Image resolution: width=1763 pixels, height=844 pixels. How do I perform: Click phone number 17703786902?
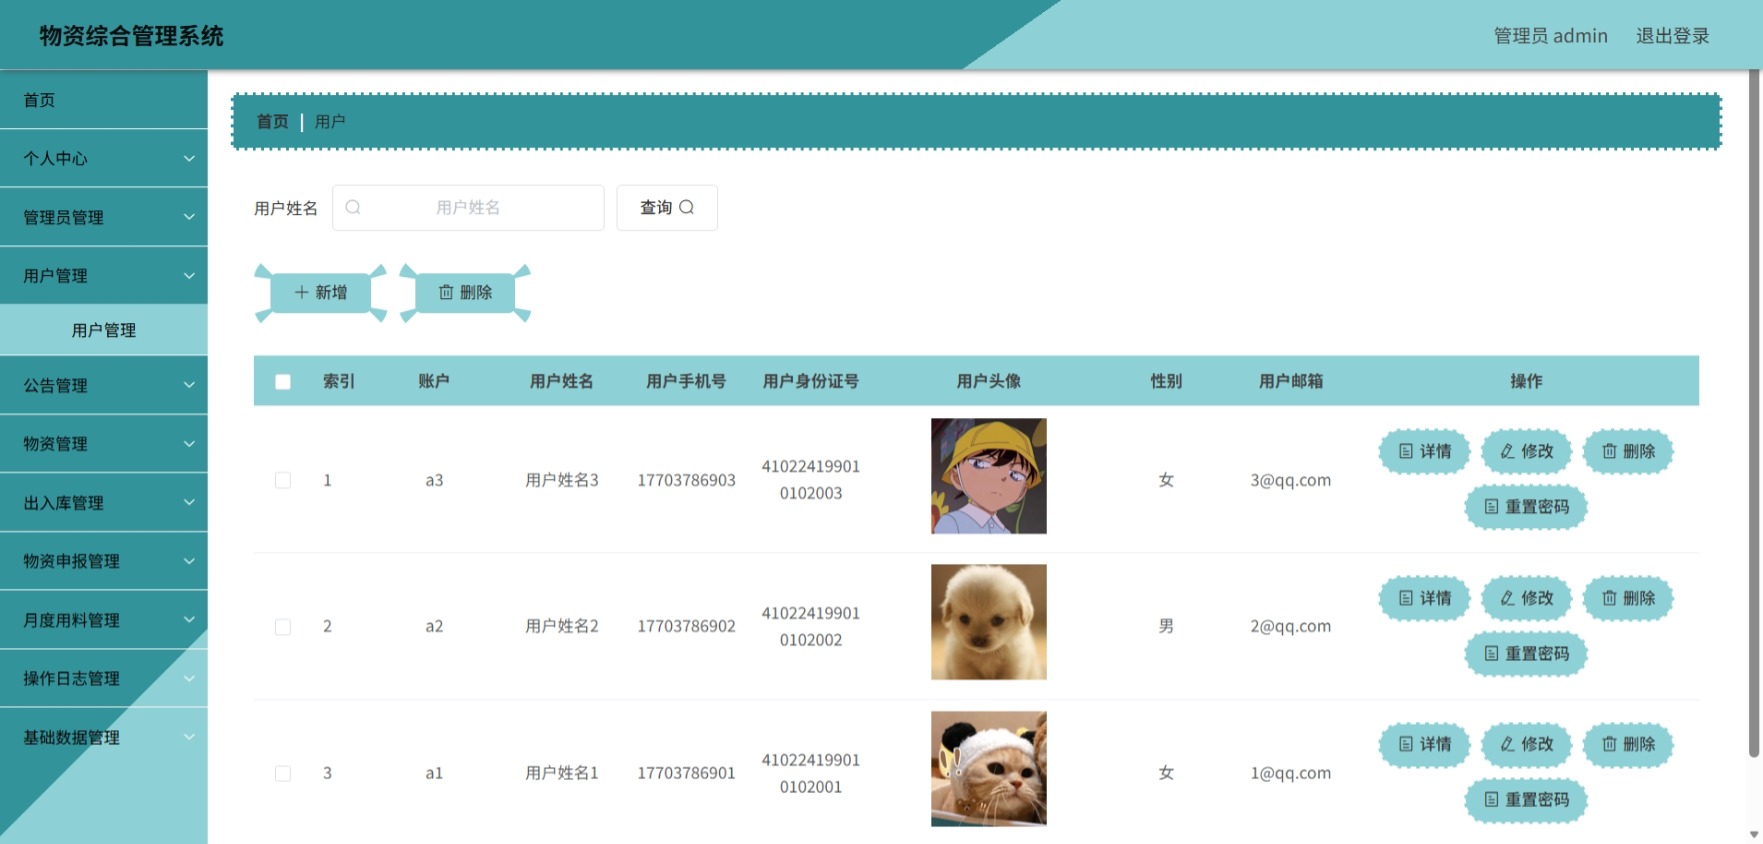[686, 626]
